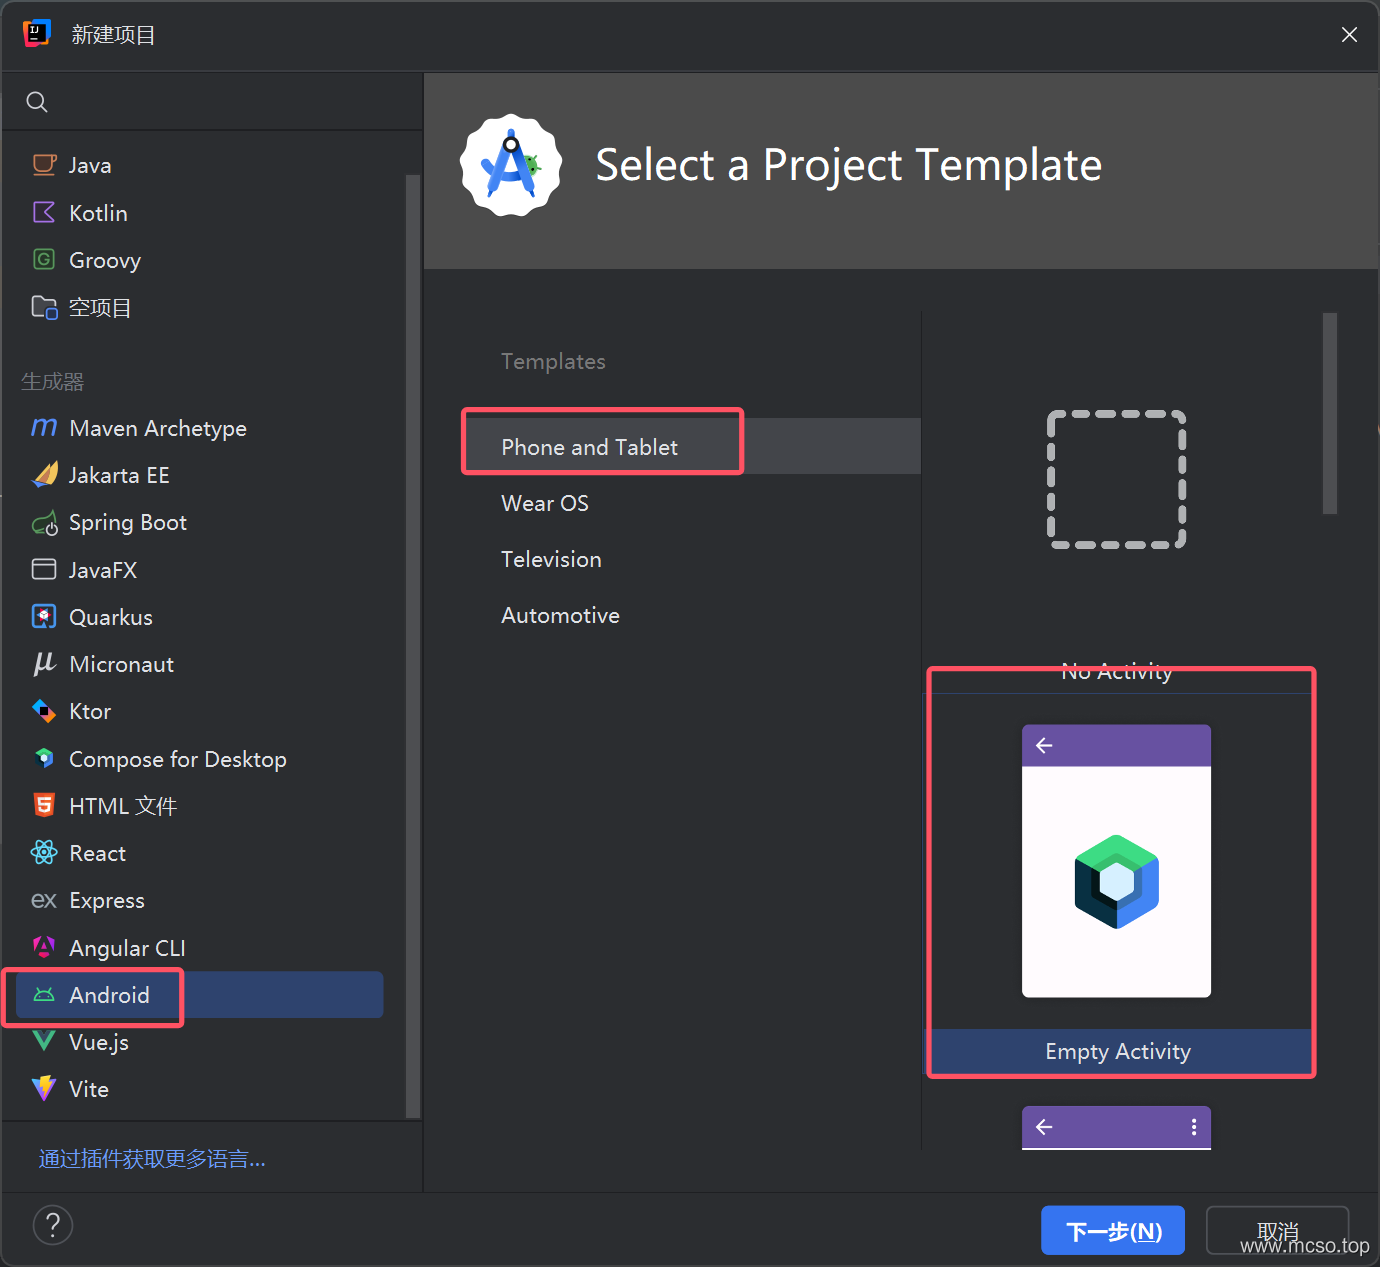Click the Android Studio compass logo
The image size is (1380, 1267).
pos(511,165)
